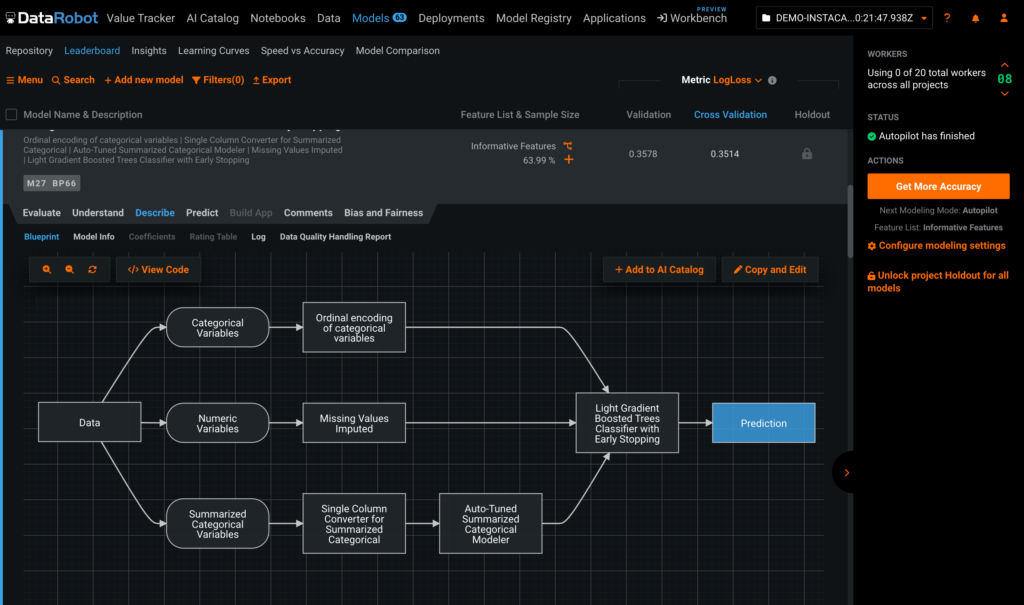Reset the blueprint view
1024x605 pixels.
[x=92, y=269]
